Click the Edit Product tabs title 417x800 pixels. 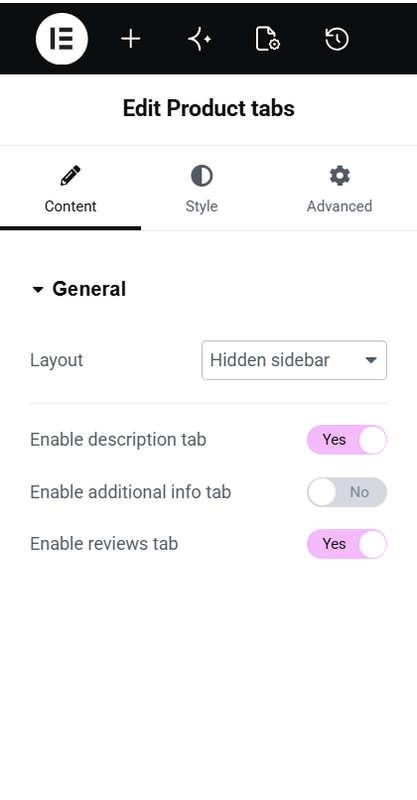pyautogui.click(x=208, y=109)
